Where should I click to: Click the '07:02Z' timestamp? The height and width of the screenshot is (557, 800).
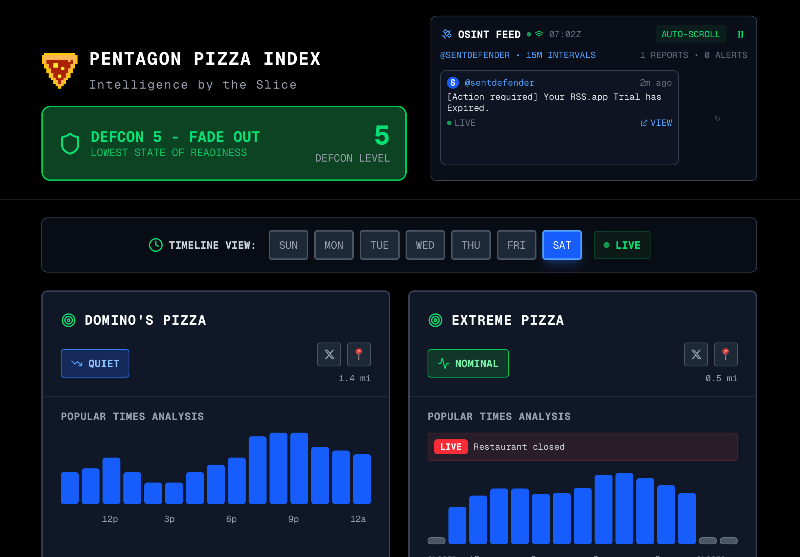[565, 34]
